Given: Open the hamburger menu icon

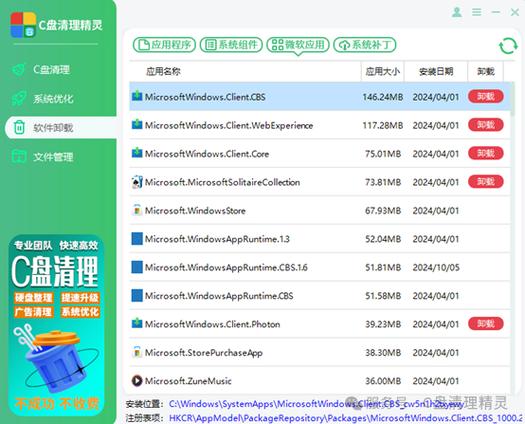Looking at the screenshot, I should [477, 12].
